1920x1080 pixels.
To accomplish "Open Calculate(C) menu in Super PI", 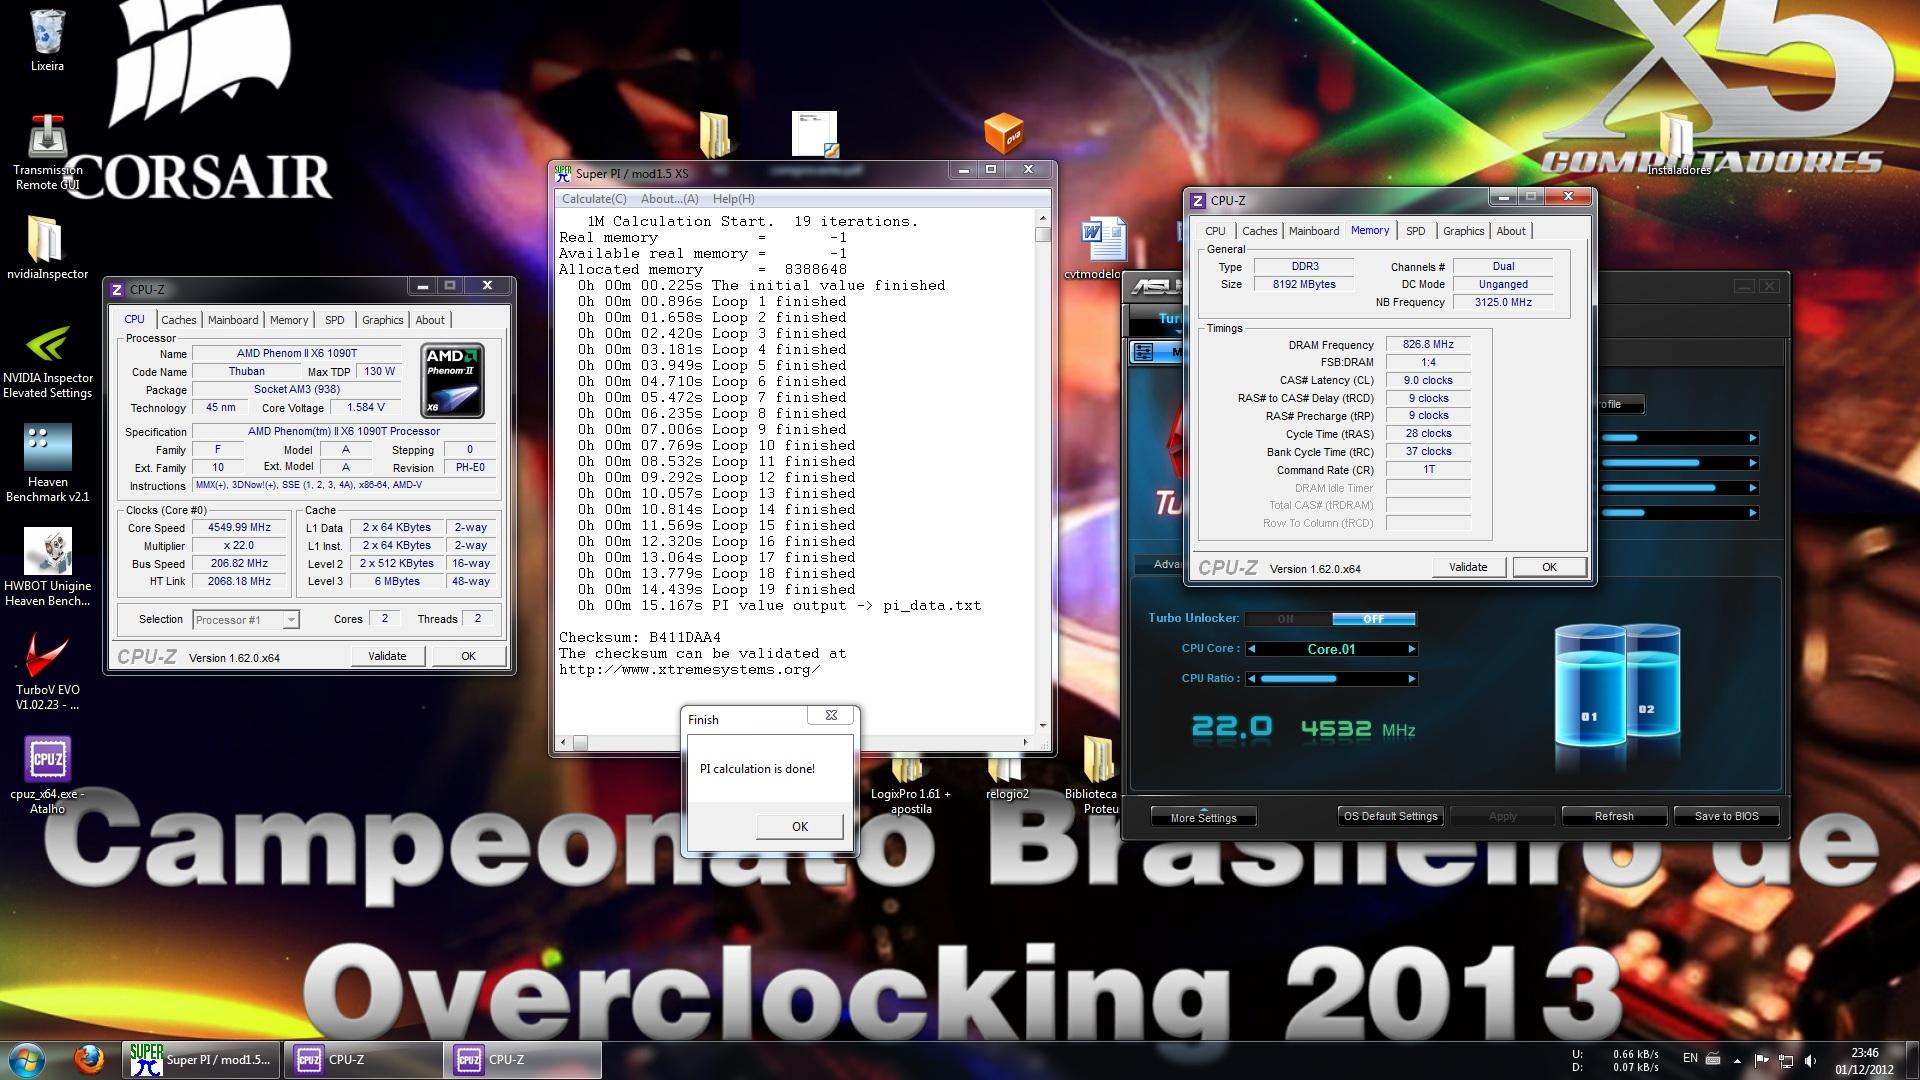I will [x=594, y=199].
